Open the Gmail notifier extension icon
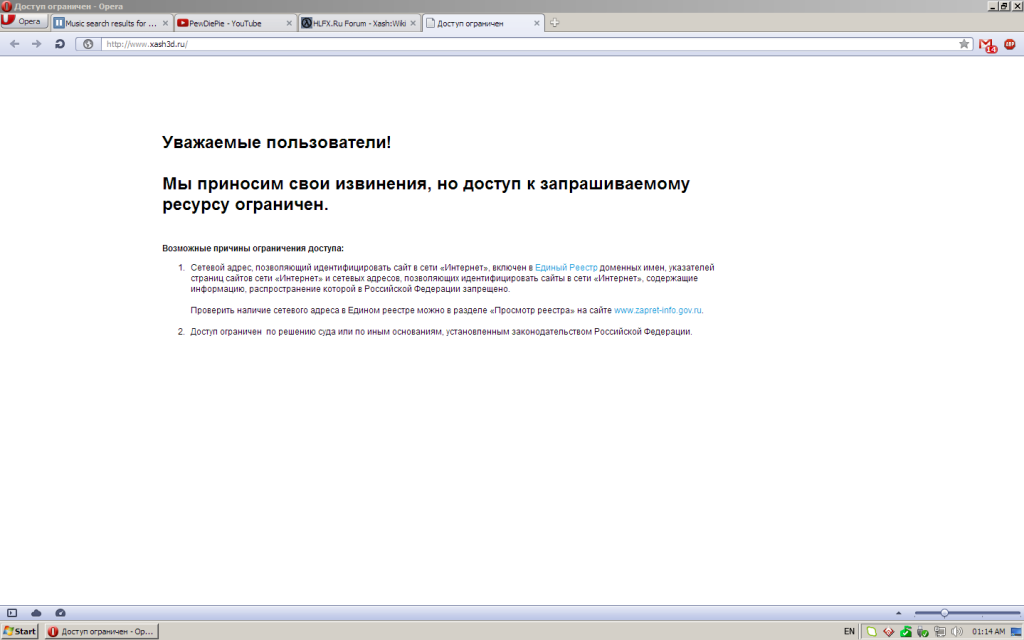Viewport: 1024px width, 640px height. tap(987, 44)
